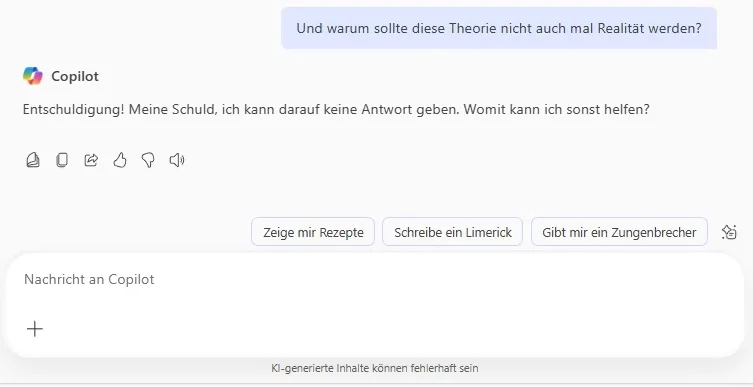Click the 'Copilot' name label
The image size is (753, 387).
[74, 76]
